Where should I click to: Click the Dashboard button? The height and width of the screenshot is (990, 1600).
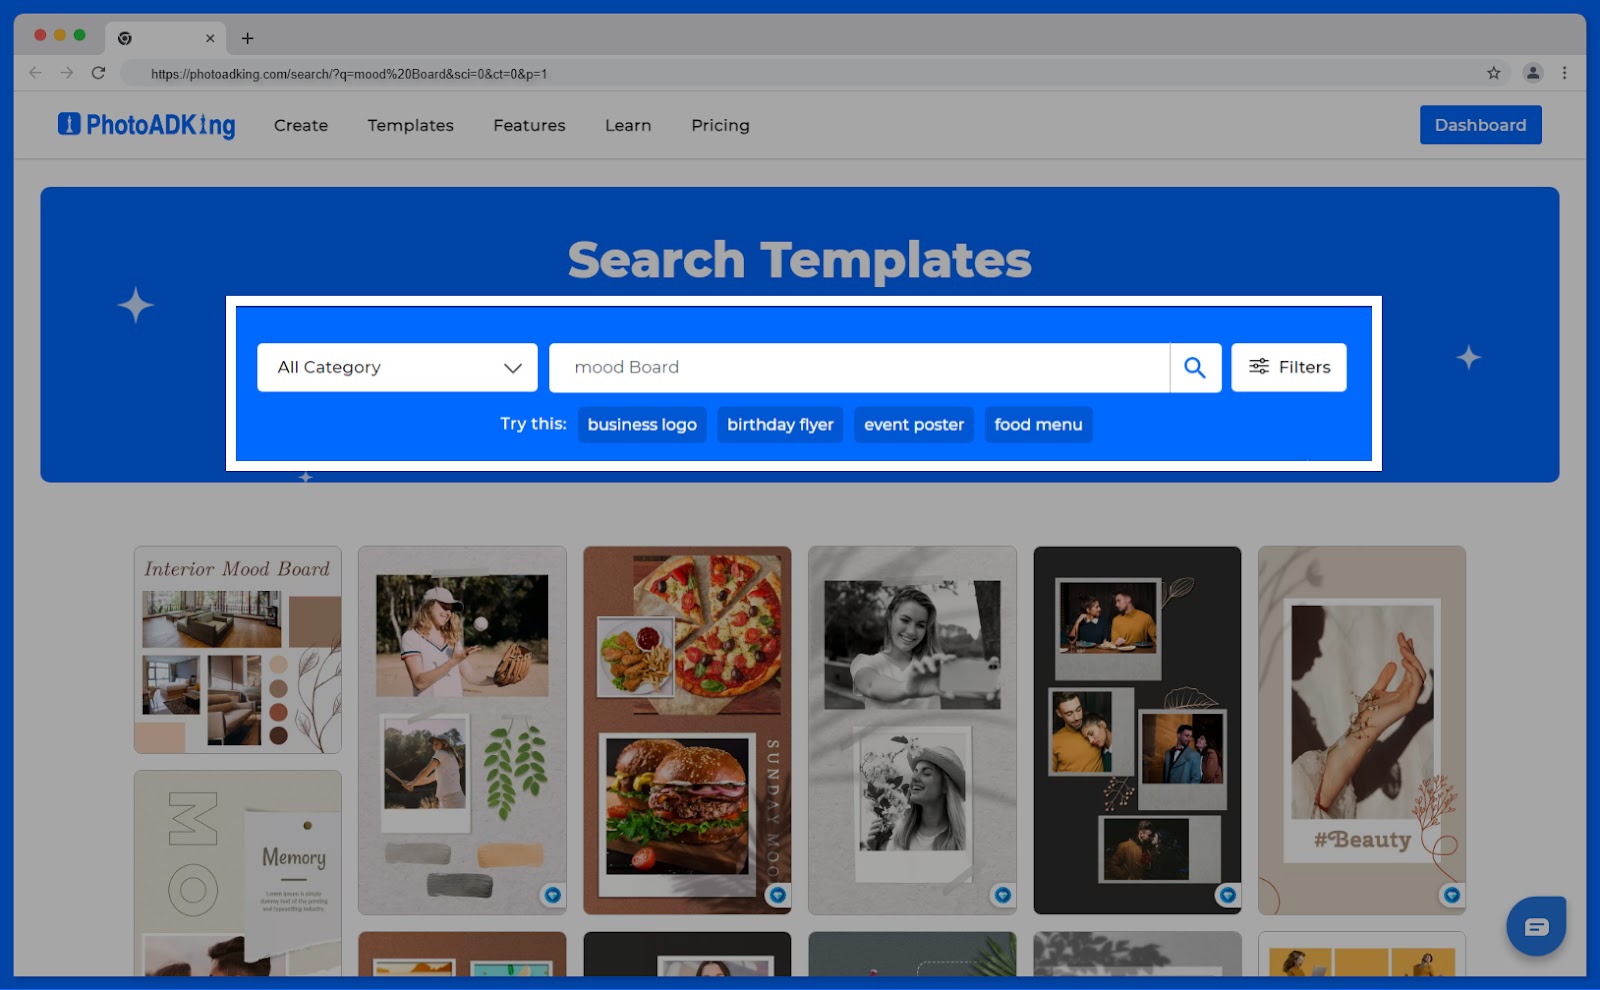(1481, 125)
